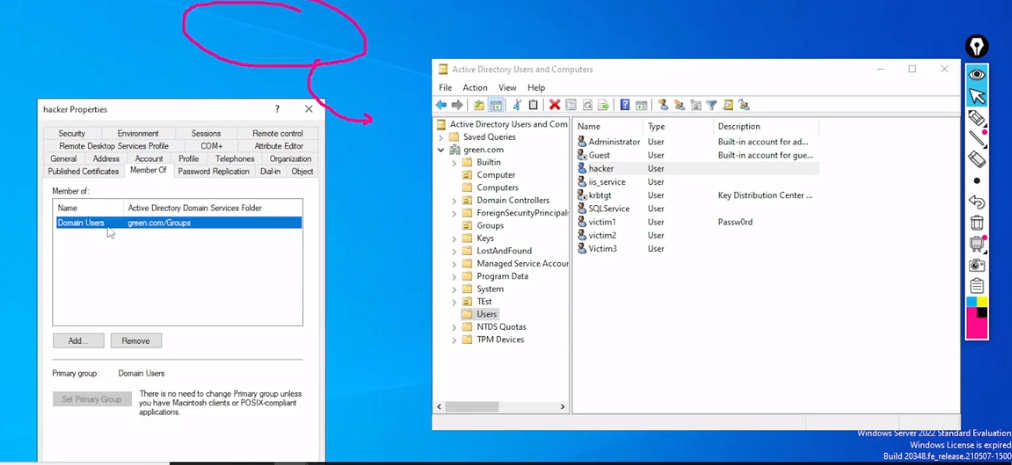Create a new group via toolbar icon
The height and width of the screenshot is (465, 1012).
[679, 105]
